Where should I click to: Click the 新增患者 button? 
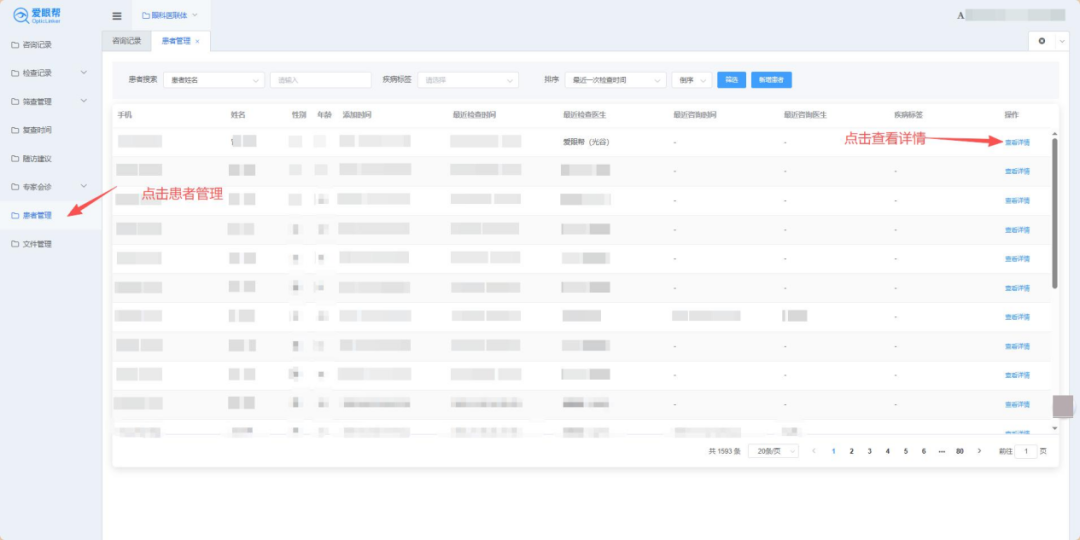click(x=771, y=80)
